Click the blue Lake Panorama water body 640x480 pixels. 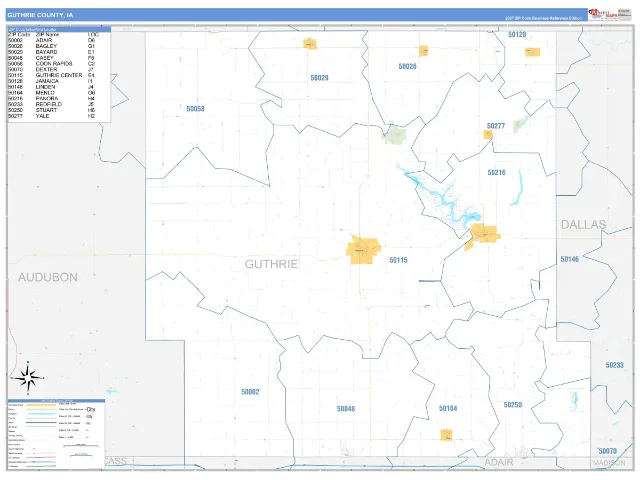(x=445, y=200)
